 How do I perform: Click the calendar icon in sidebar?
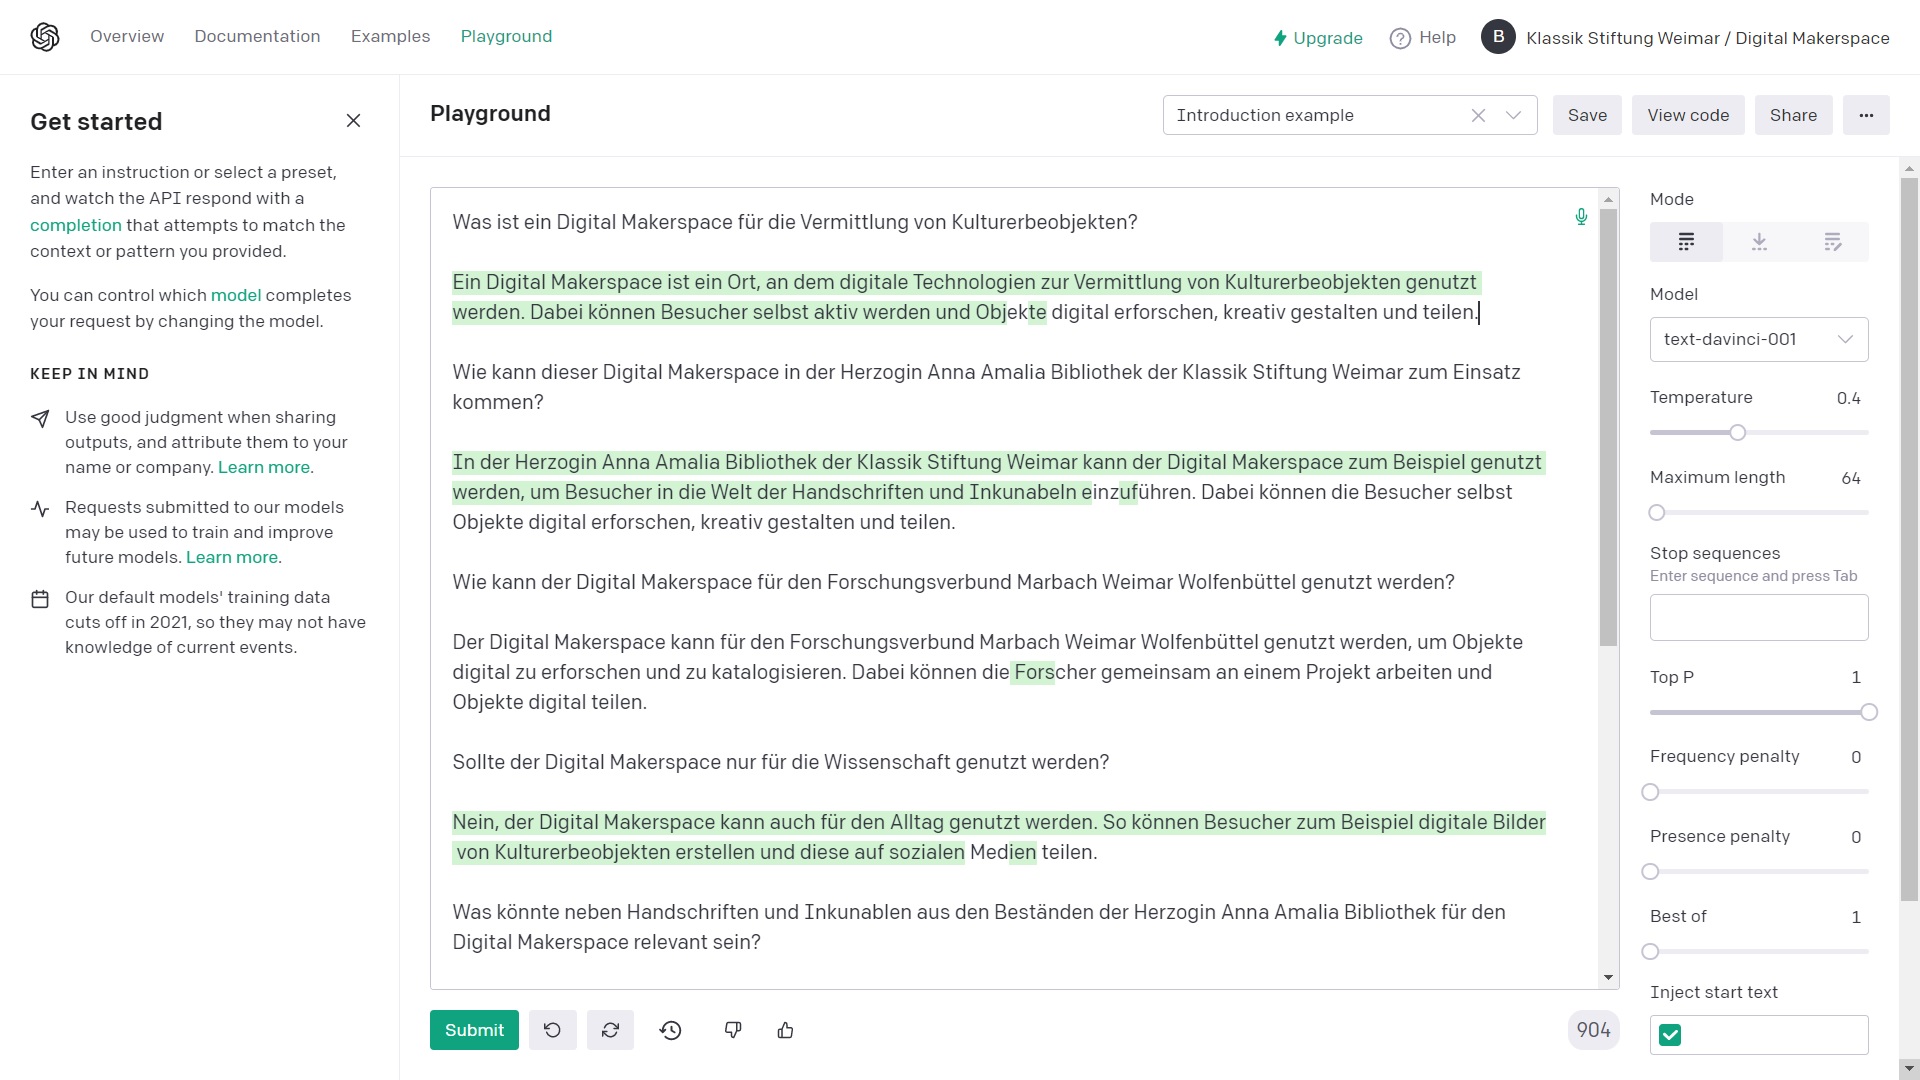40,599
